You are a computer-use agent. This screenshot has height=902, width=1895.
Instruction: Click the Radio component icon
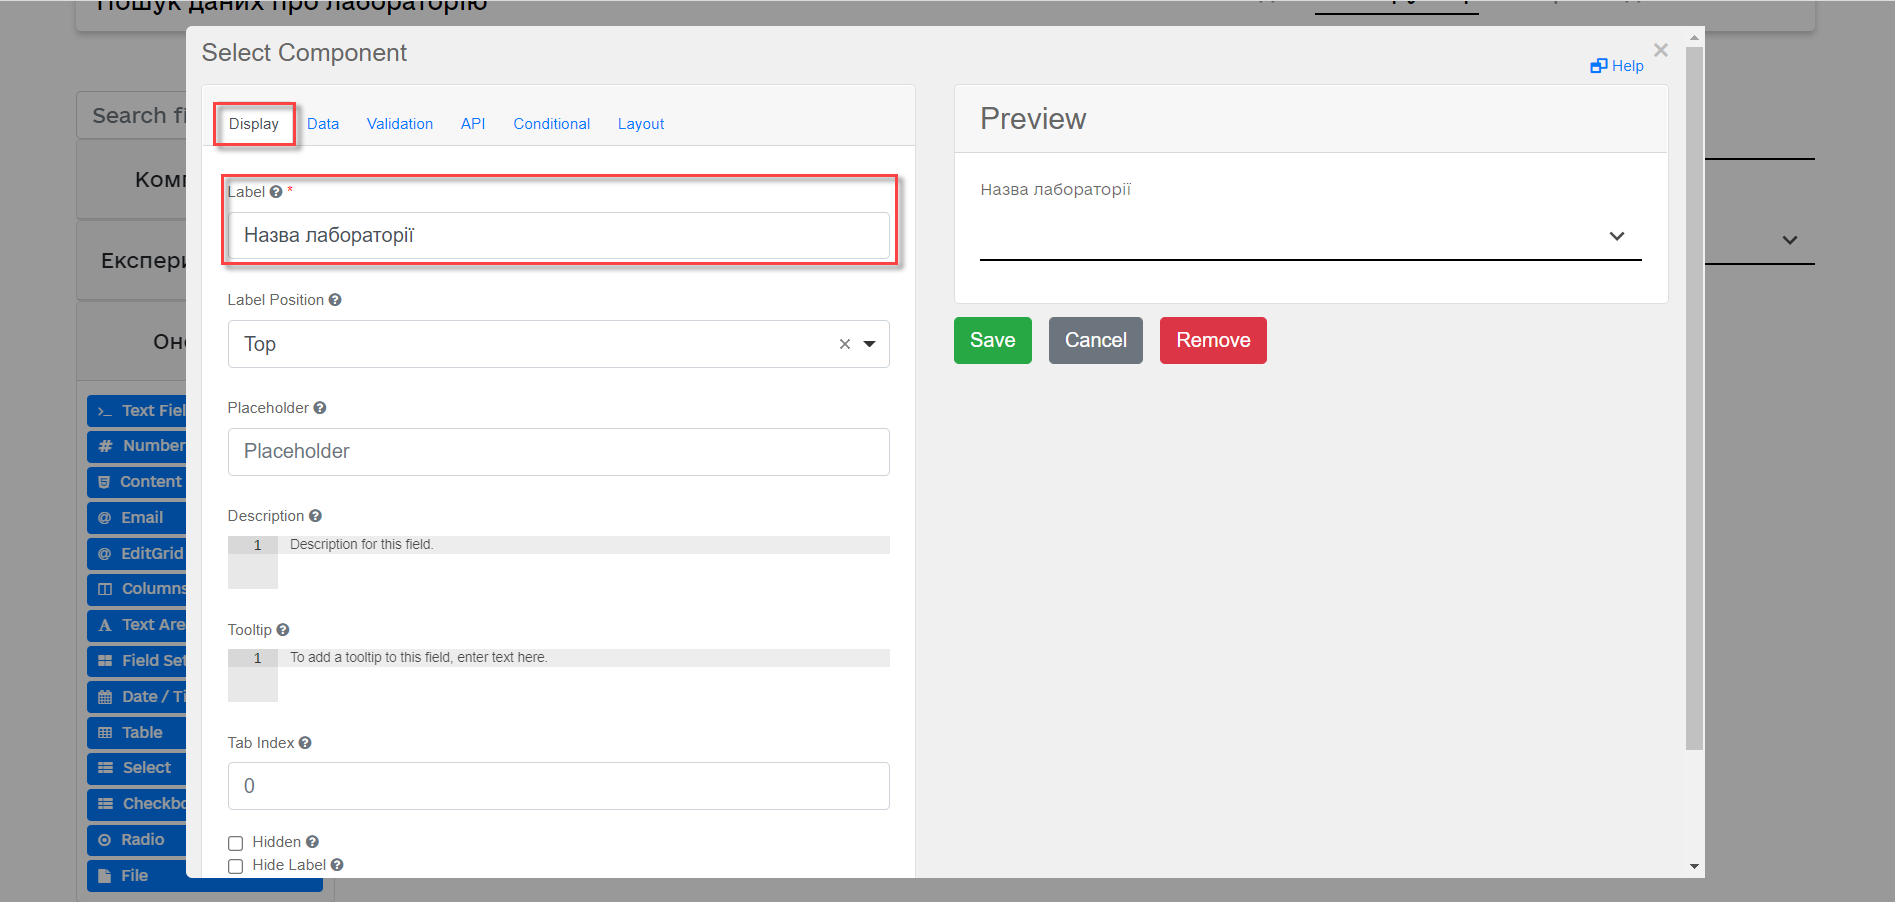[x=104, y=840]
